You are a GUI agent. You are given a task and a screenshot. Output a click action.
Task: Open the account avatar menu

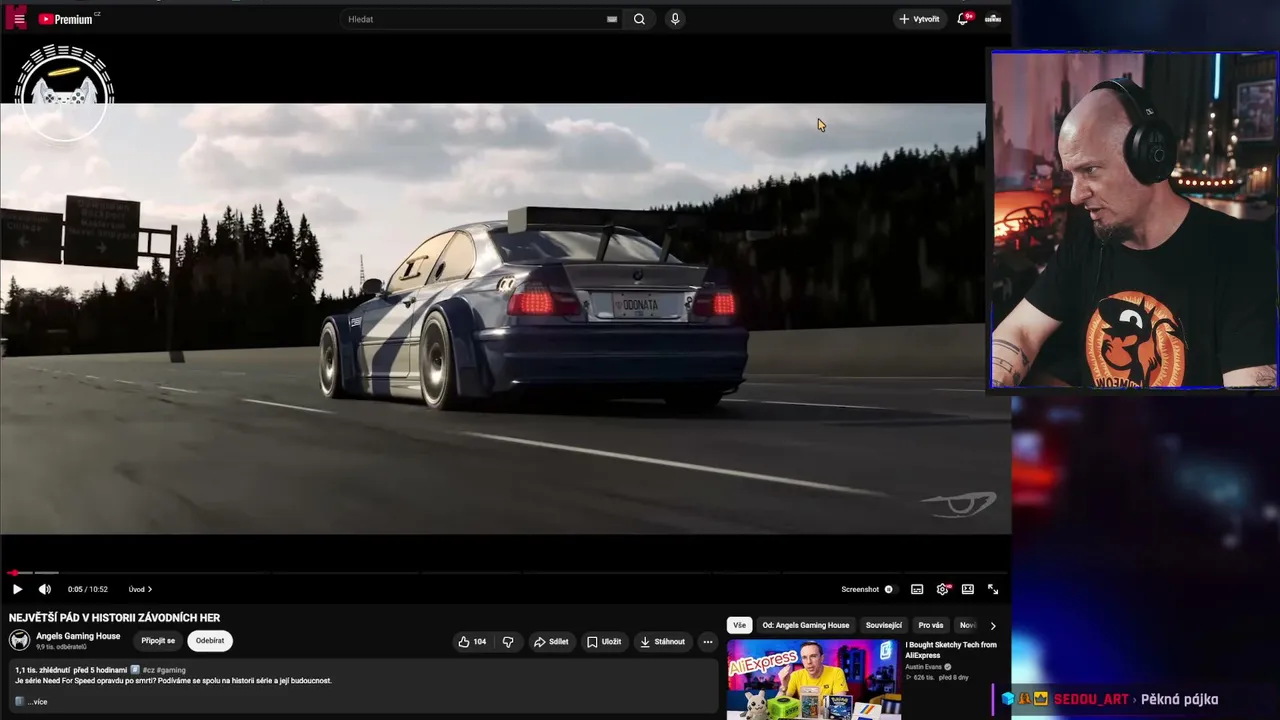coord(993,19)
